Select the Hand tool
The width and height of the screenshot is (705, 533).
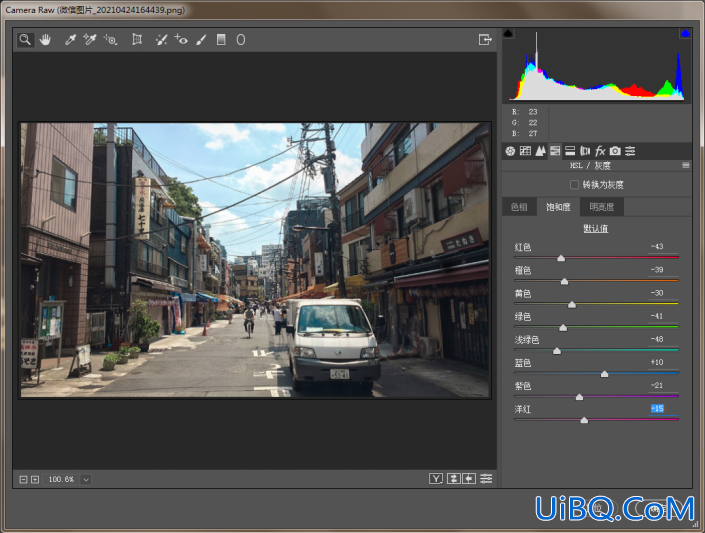point(45,40)
